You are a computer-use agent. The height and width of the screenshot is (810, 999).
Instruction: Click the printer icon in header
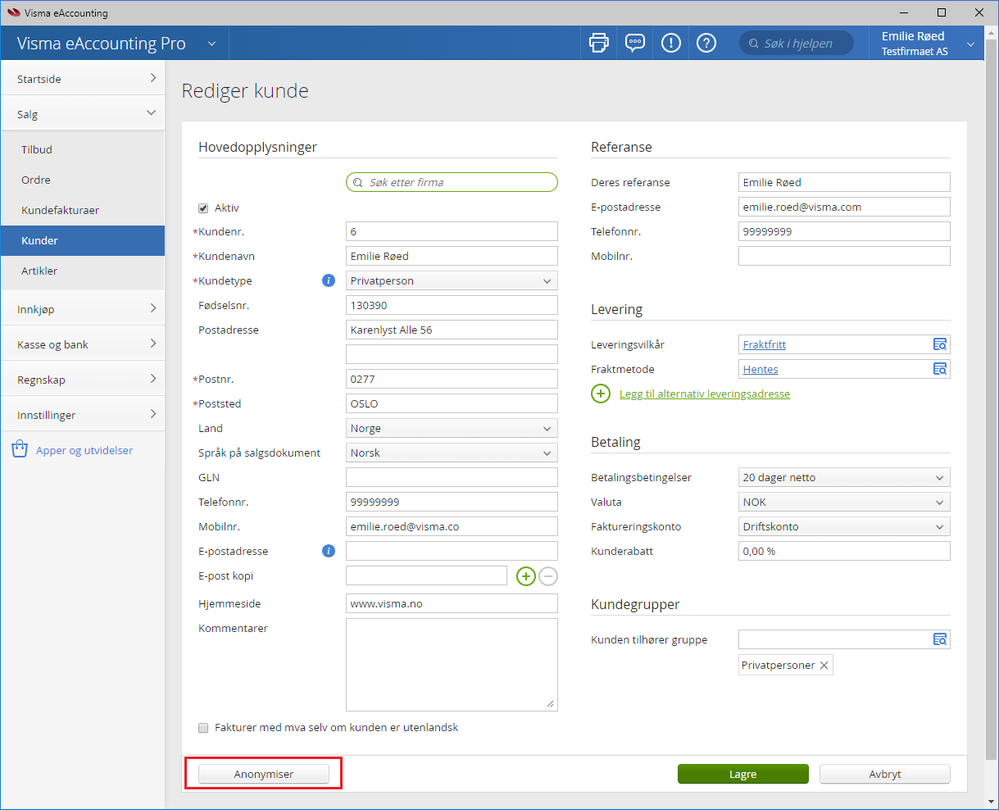[598, 43]
